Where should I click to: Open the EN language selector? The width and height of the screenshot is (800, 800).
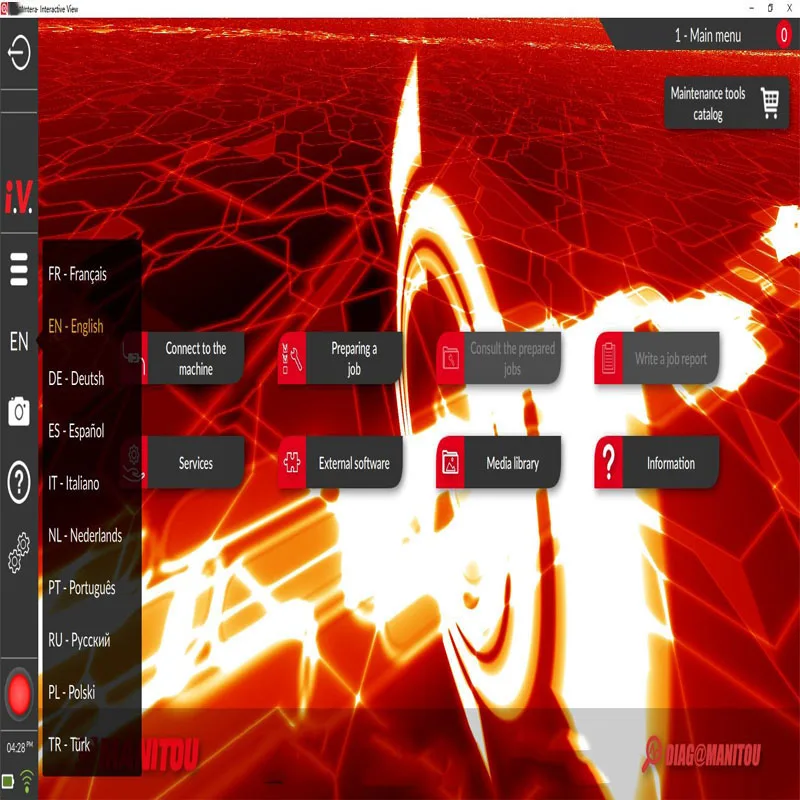16,341
